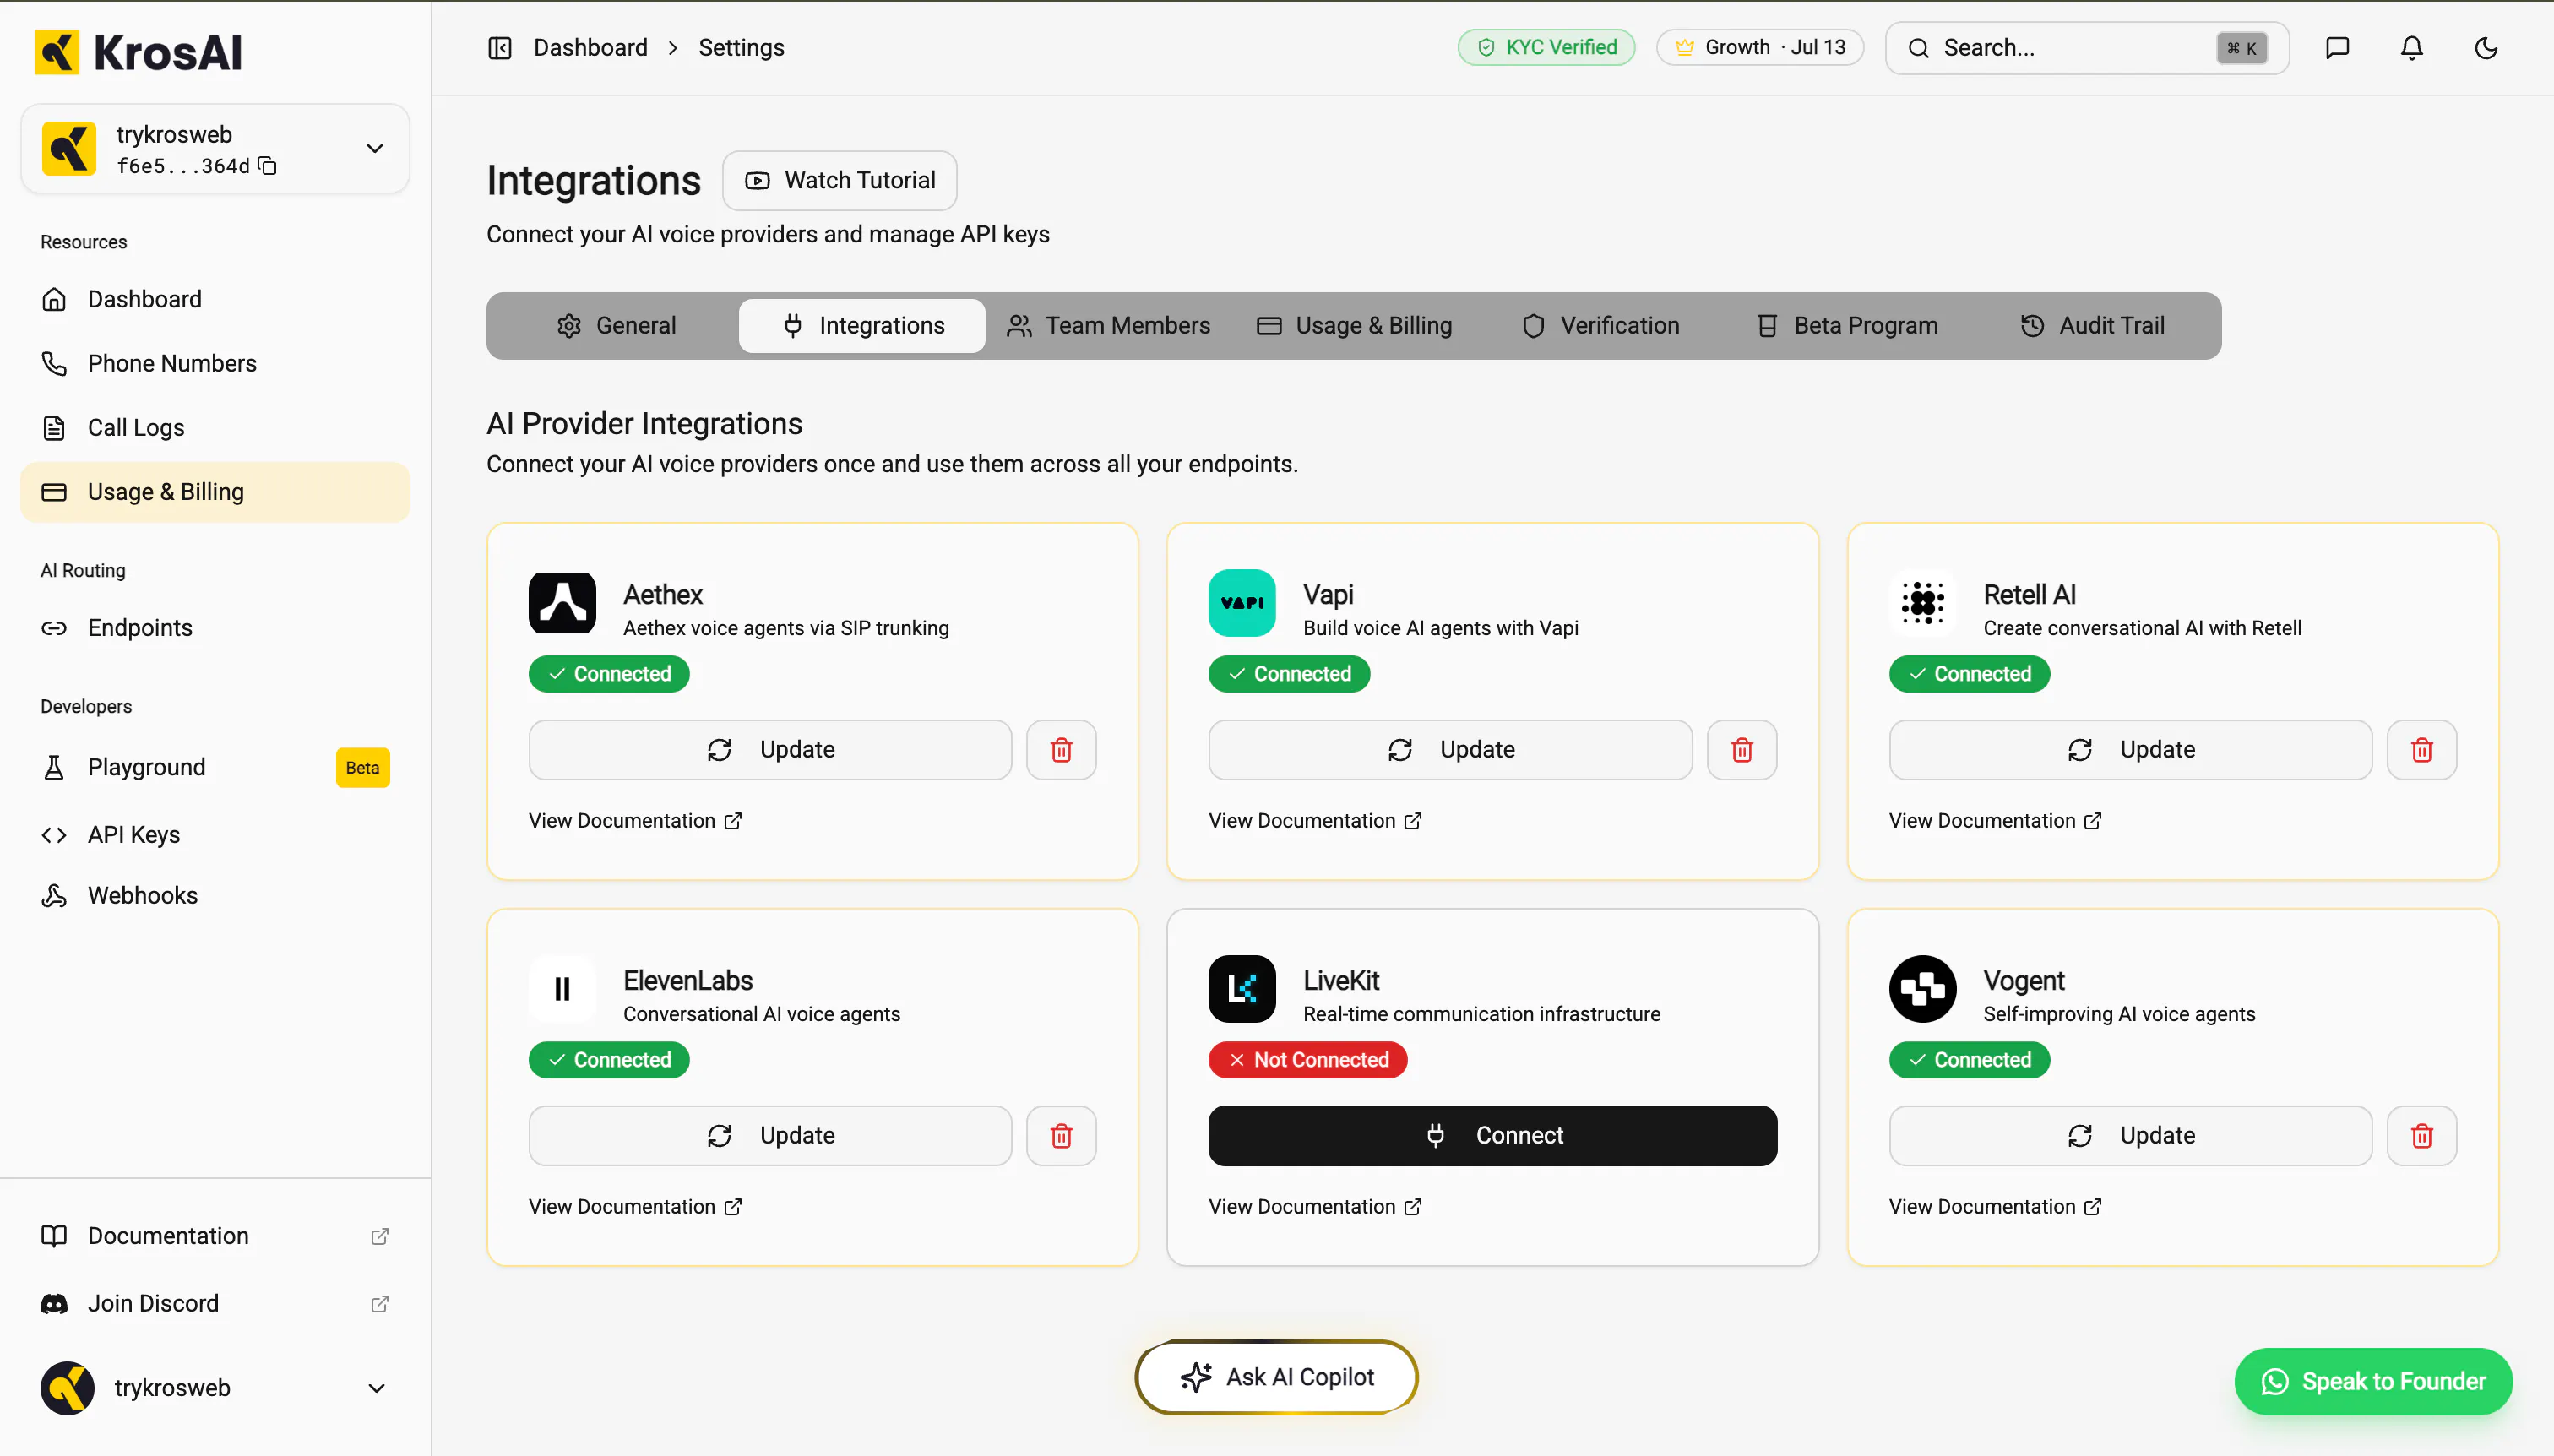Click the Vogent provider logo
This screenshot has height=1456, width=2554.
(x=1922, y=989)
